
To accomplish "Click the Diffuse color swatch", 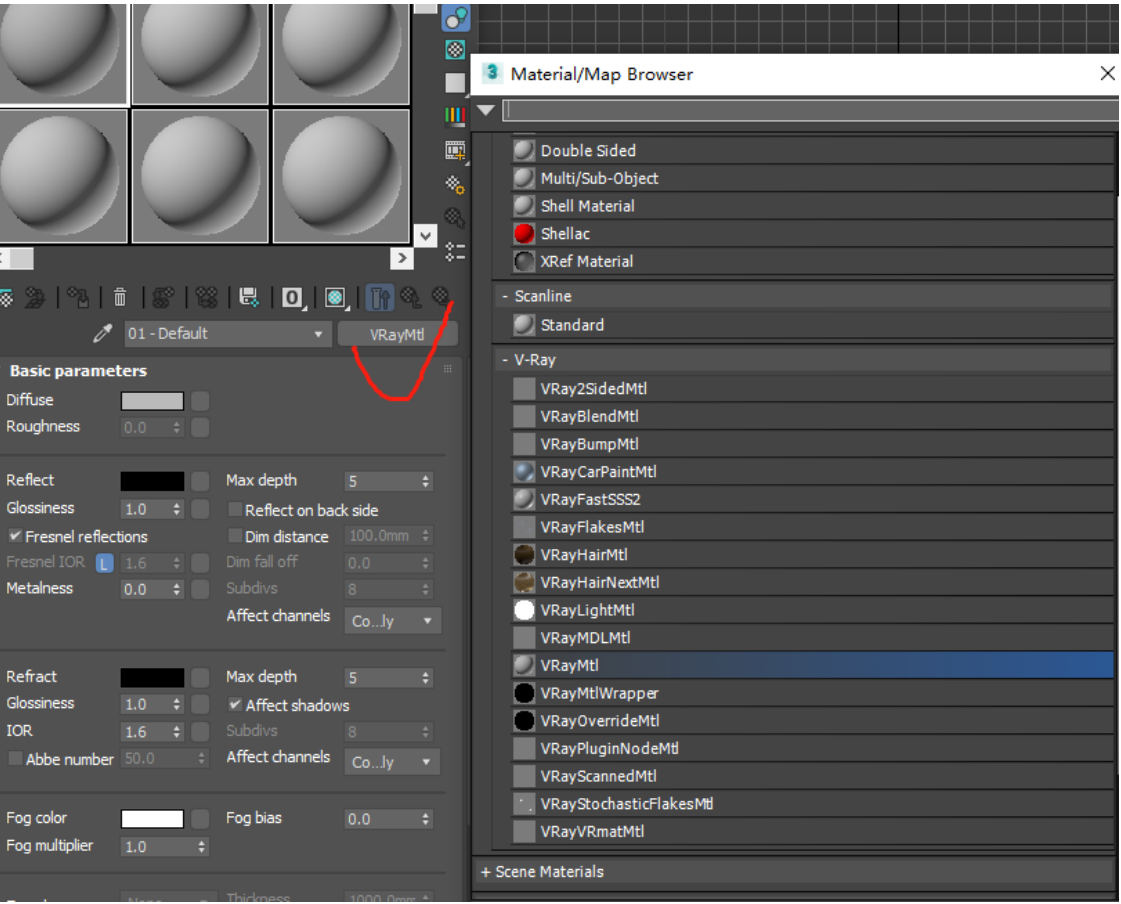I will [152, 401].
